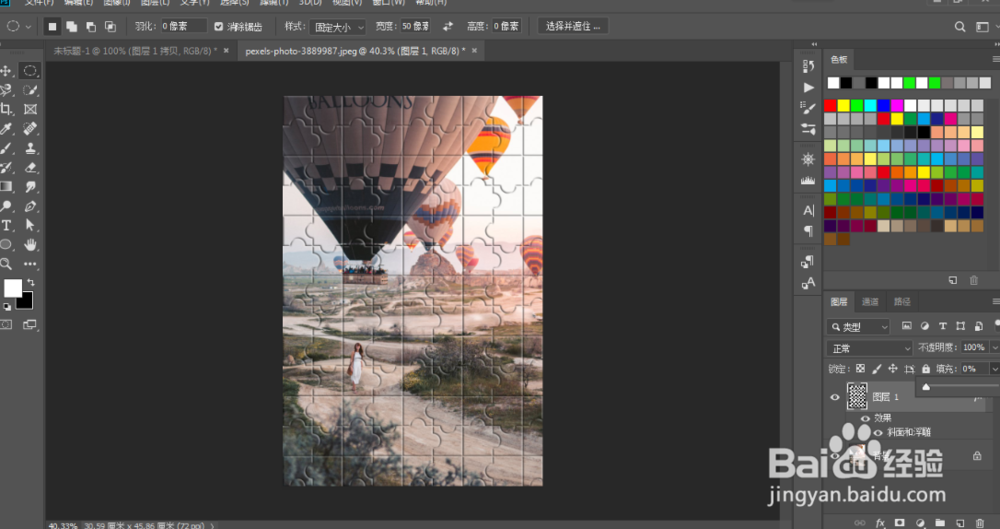Click the fill slider handle
The width and height of the screenshot is (1000, 529).
926,387
